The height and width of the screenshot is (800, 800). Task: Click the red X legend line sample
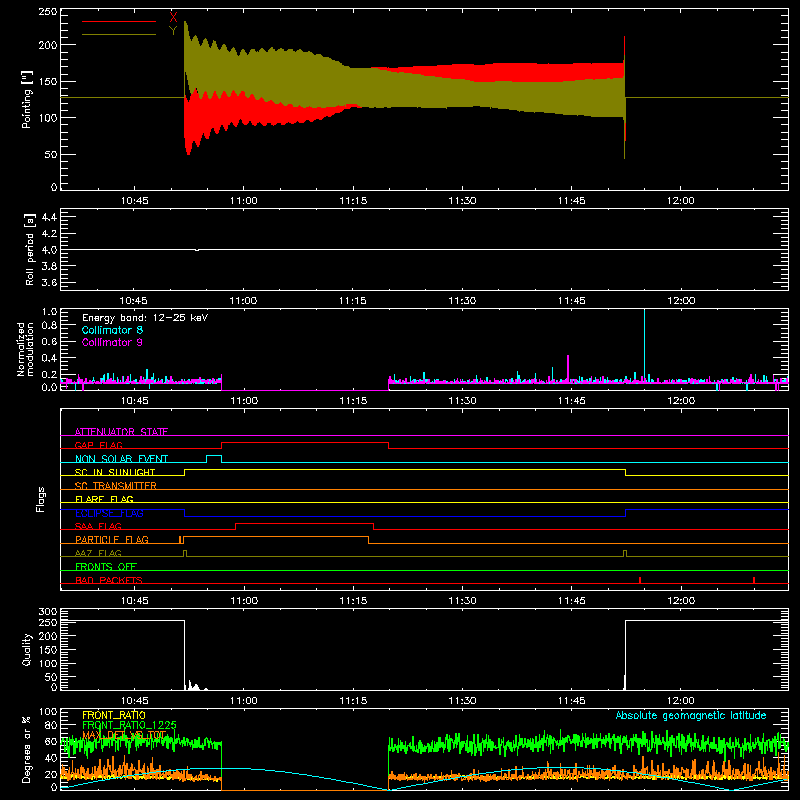click(119, 21)
